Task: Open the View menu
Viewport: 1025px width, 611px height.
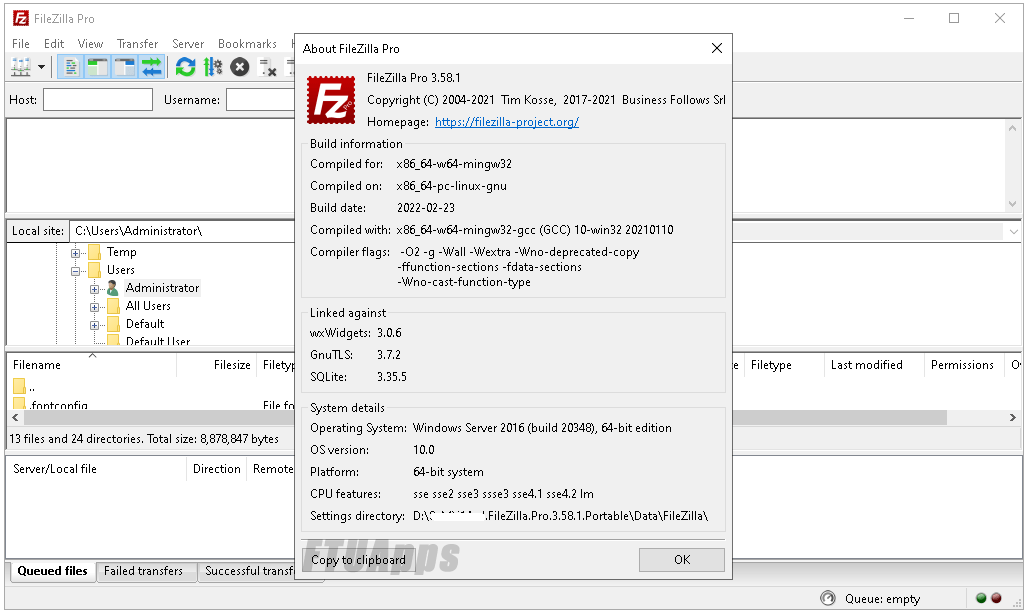Action: [x=90, y=44]
